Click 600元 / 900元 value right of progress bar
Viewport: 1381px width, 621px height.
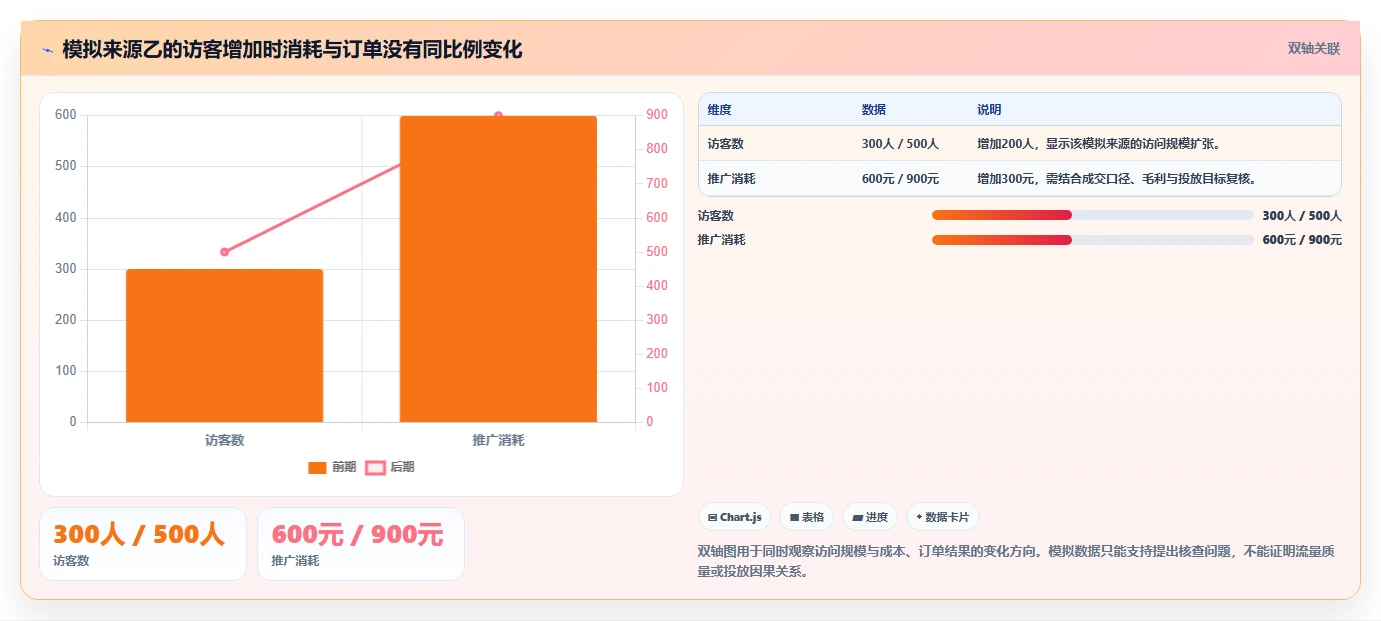1302,240
